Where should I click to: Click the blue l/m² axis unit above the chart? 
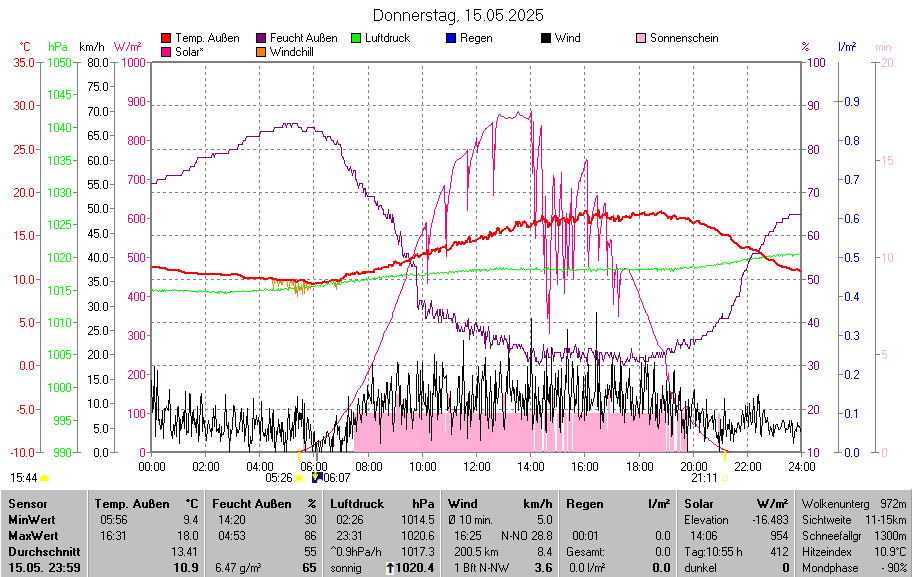click(847, 47)
